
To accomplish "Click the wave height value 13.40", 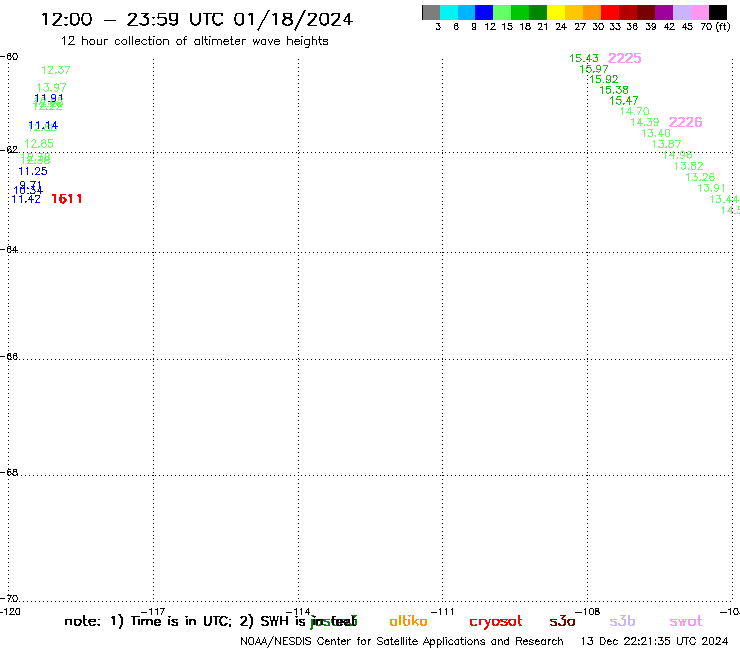I will (656, 133).
